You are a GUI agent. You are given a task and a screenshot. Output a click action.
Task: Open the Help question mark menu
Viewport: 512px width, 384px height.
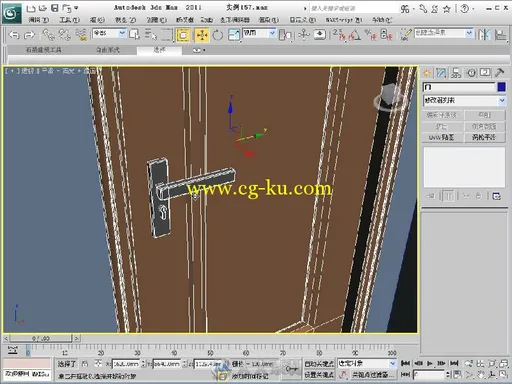(464, 9)
